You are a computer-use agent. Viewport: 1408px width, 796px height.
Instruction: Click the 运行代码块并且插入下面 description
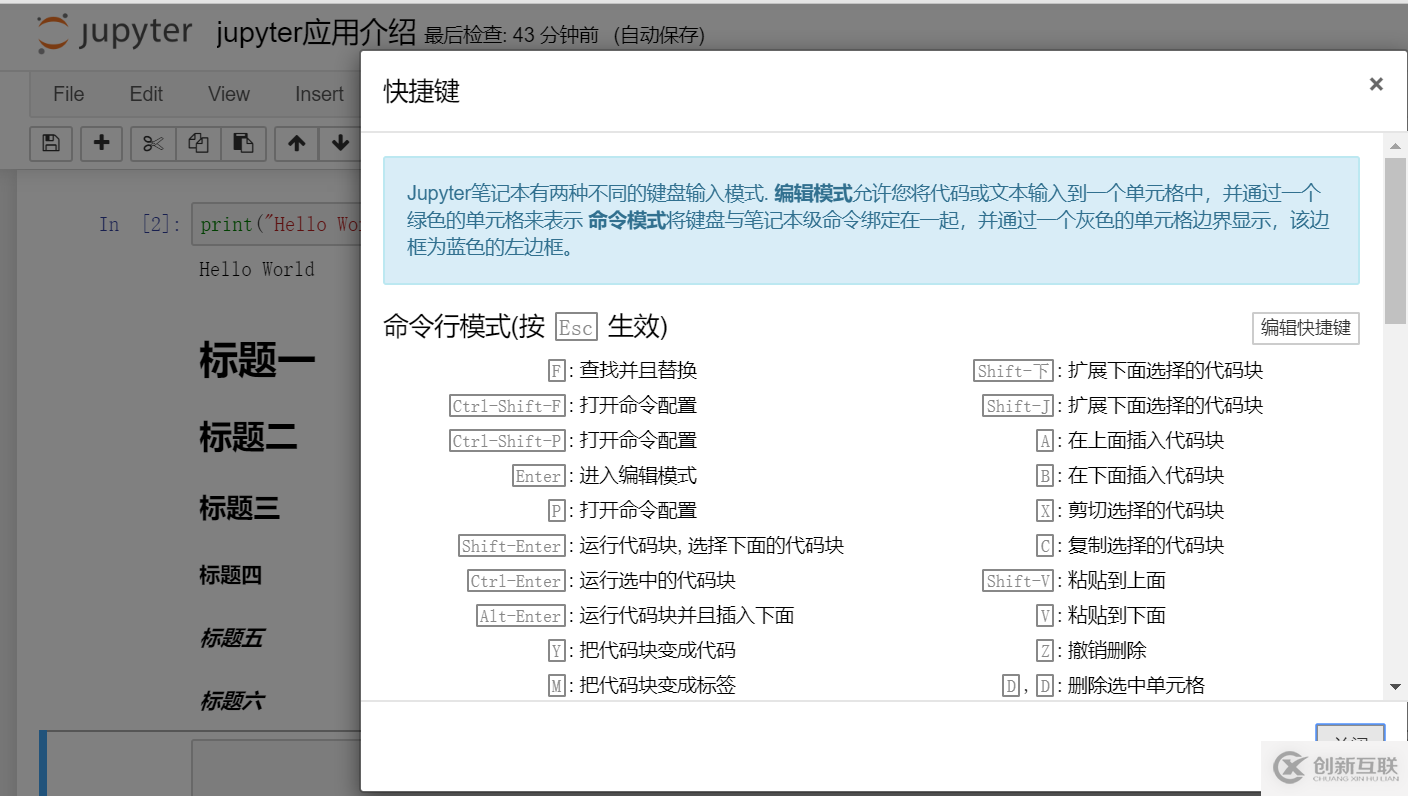687,616
